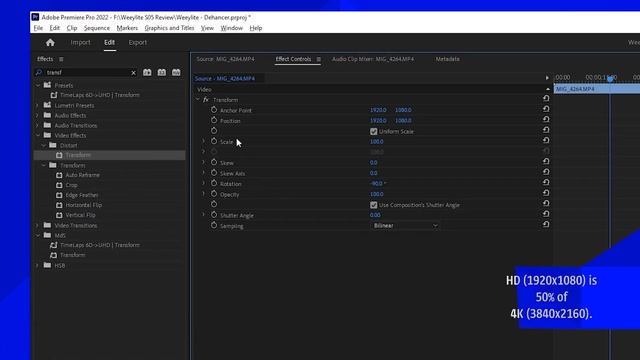Reset the Skew Axis parameter

click(x=546, y=172)
